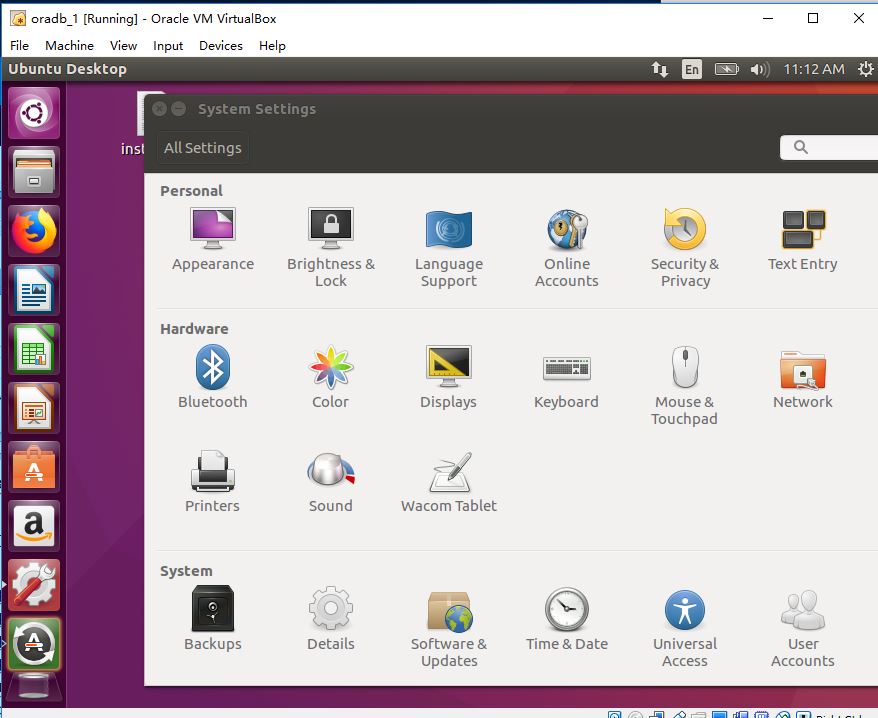Screen dimensions: 878x718
Task: Open the En keyboard layout indicator
Action: [692, 69]
